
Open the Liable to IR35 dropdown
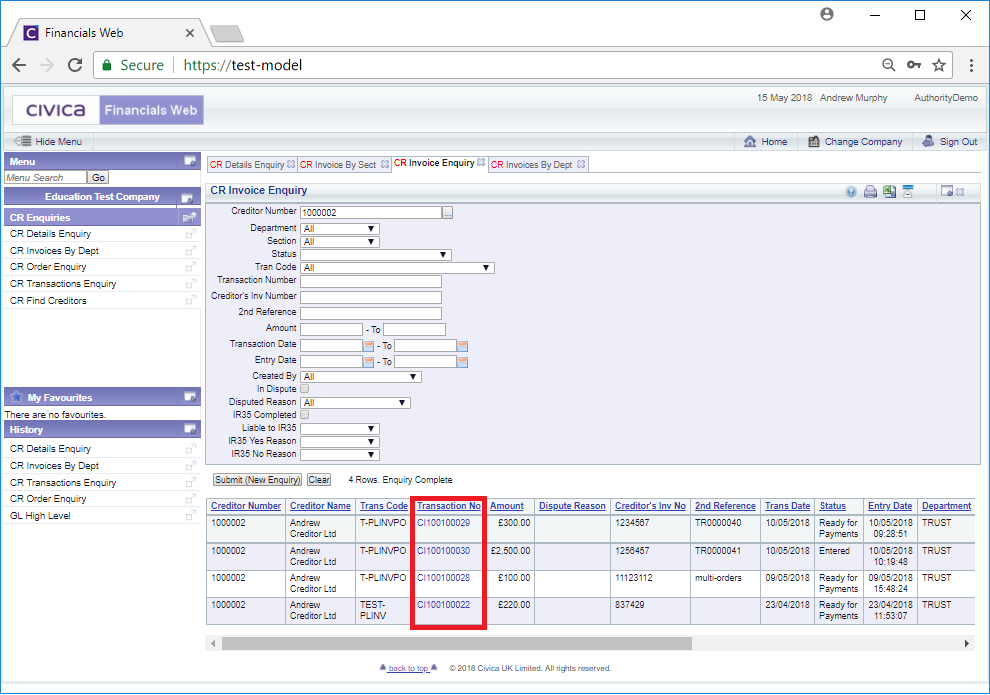click(340, 429)
